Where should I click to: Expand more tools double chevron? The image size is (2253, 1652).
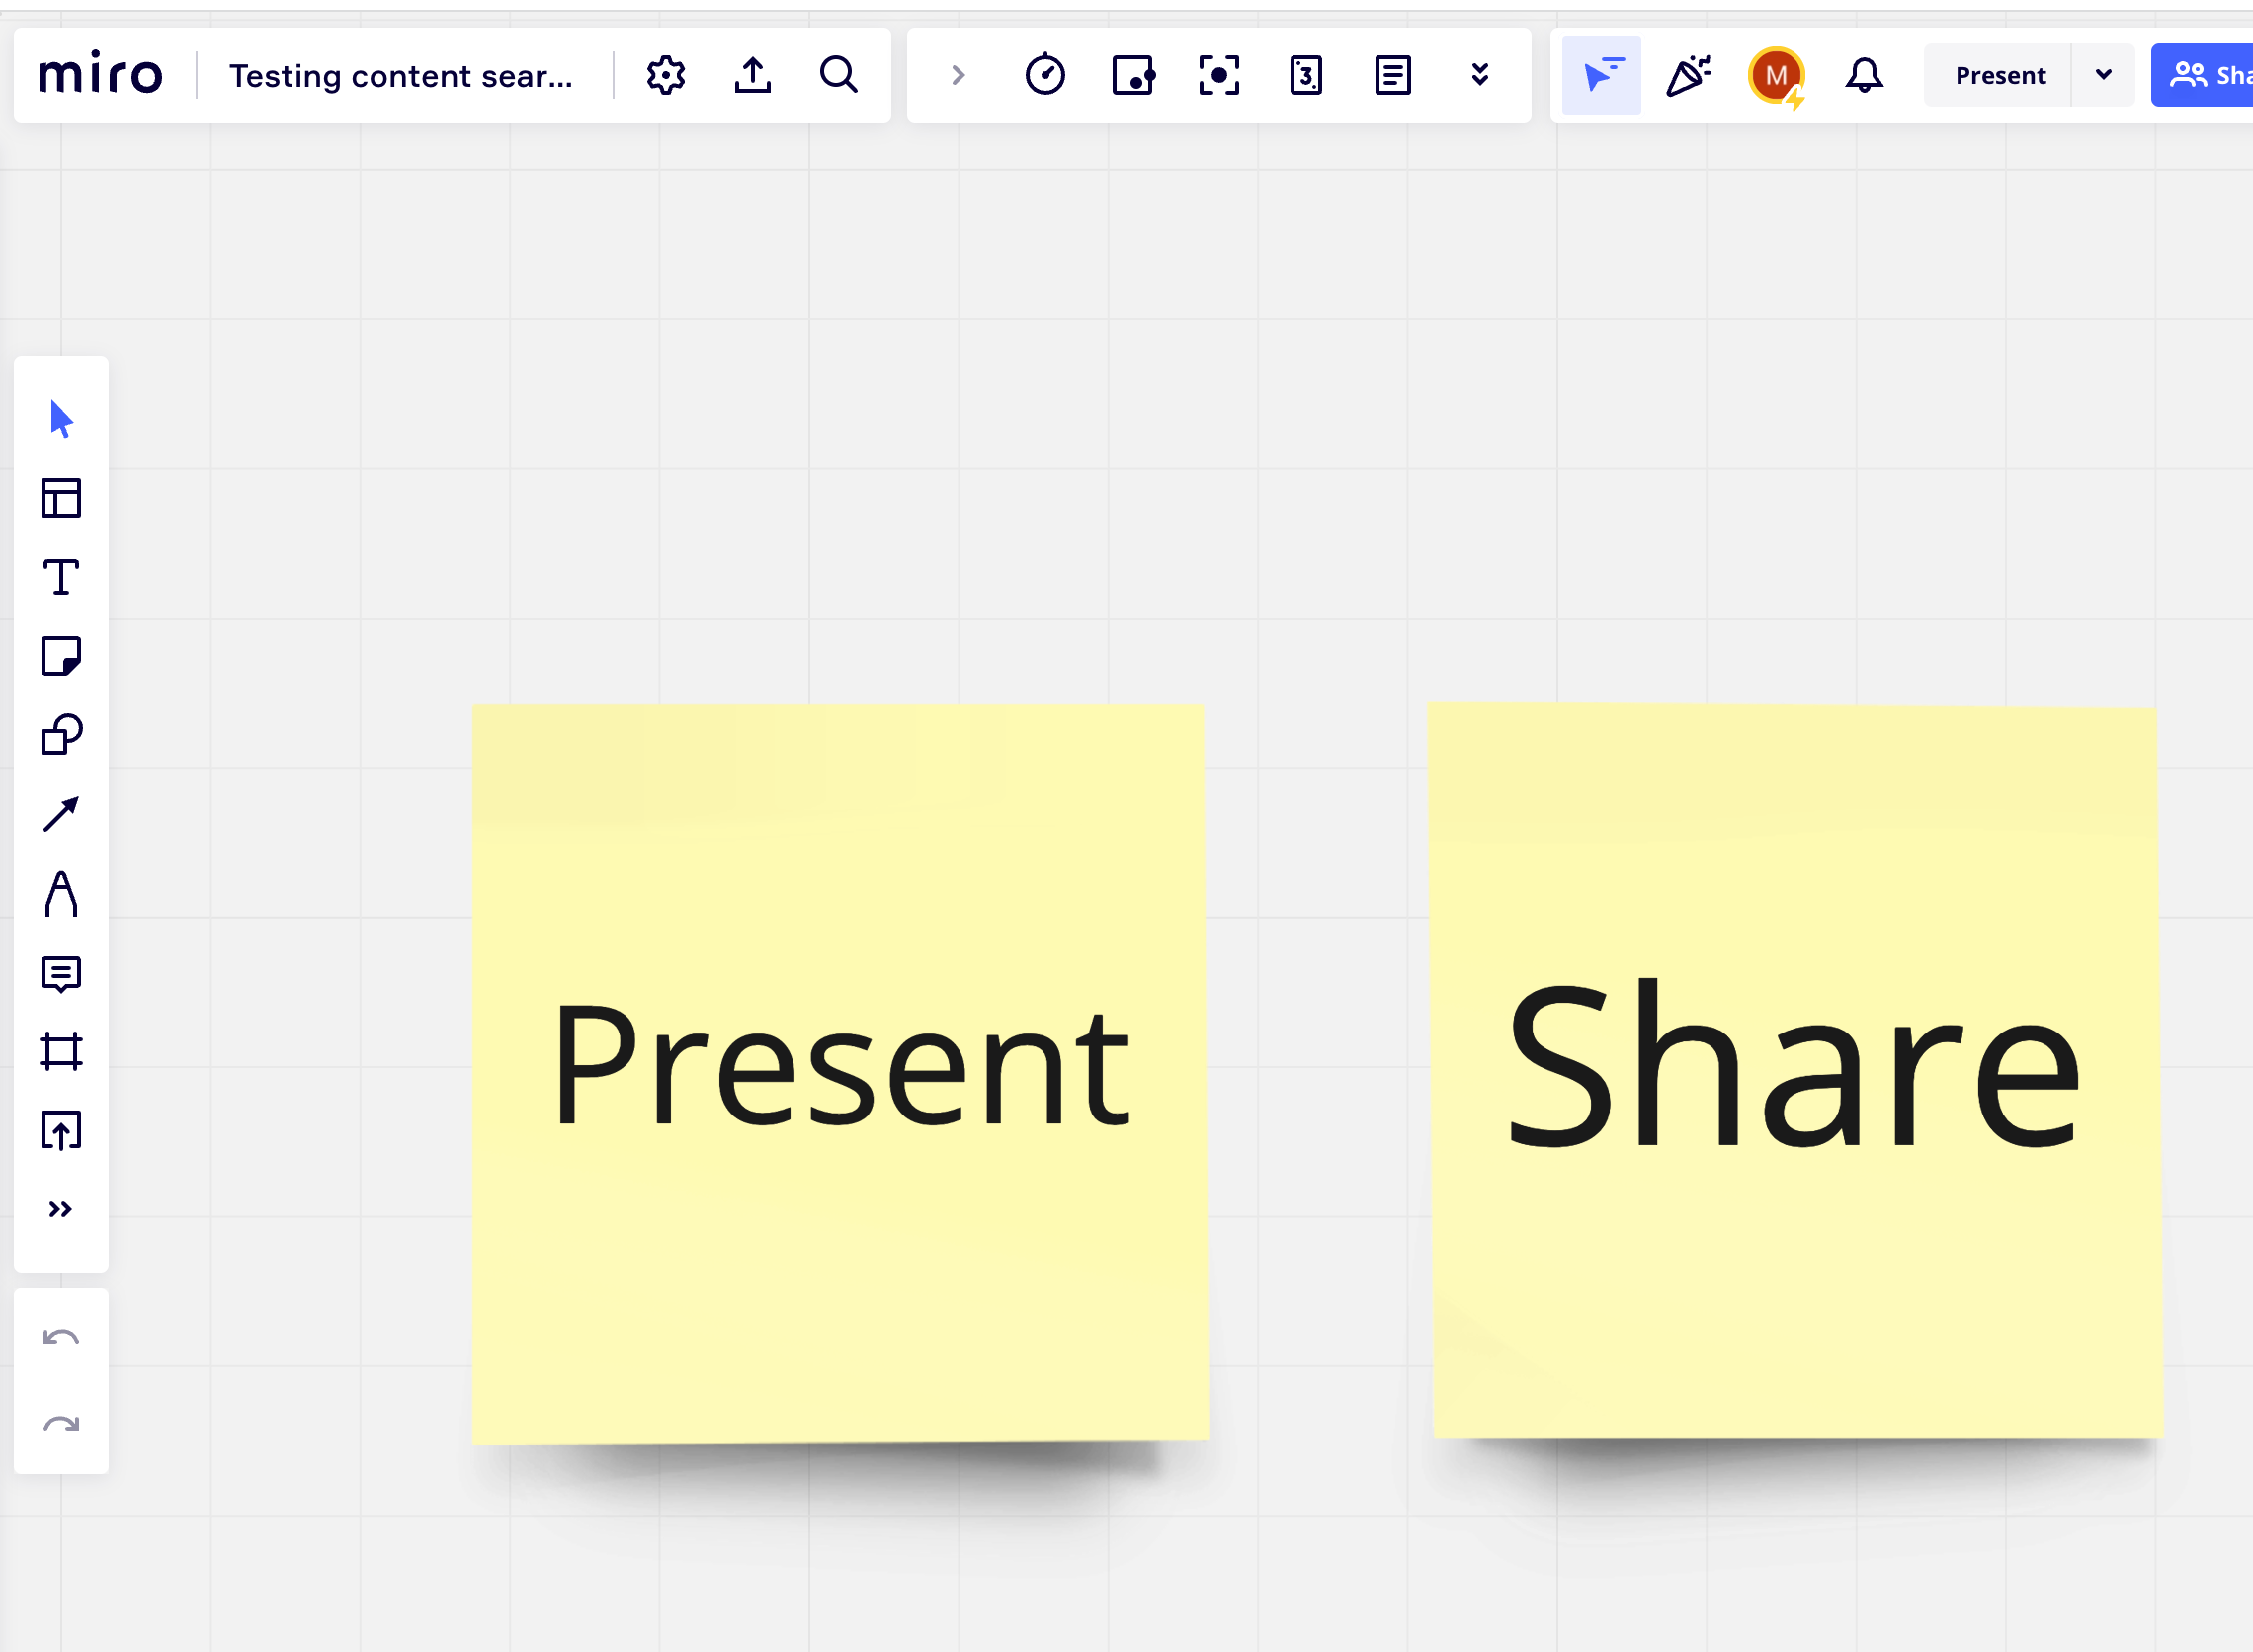pos(61,1210)
